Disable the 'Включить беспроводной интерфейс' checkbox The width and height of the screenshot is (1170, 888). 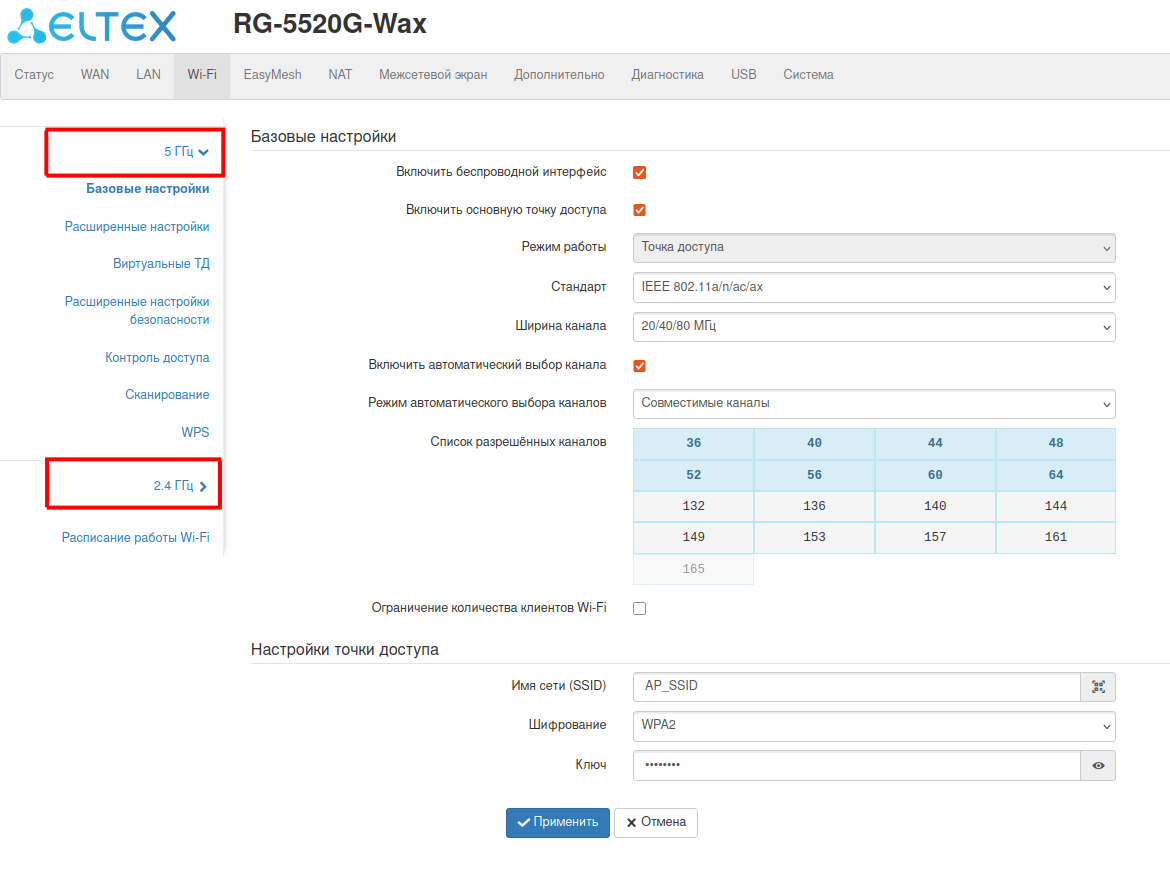tap(640, 172)
